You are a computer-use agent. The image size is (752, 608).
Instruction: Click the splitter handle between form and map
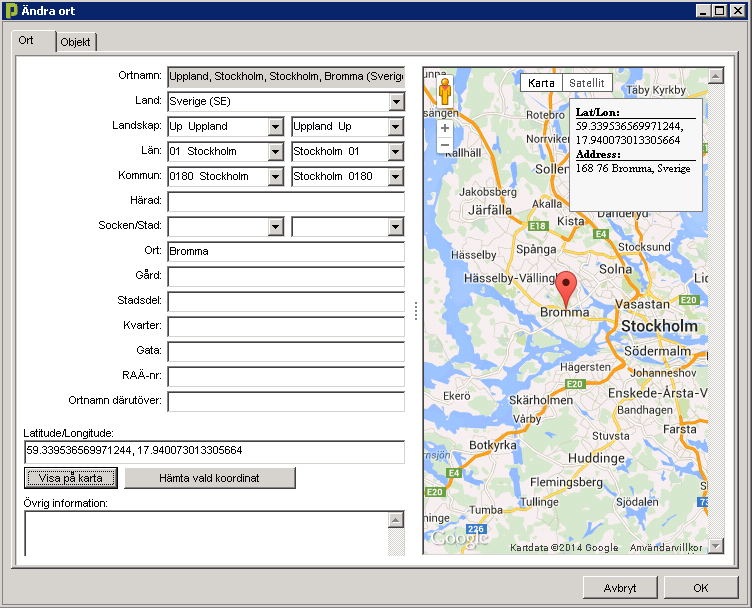415,311
